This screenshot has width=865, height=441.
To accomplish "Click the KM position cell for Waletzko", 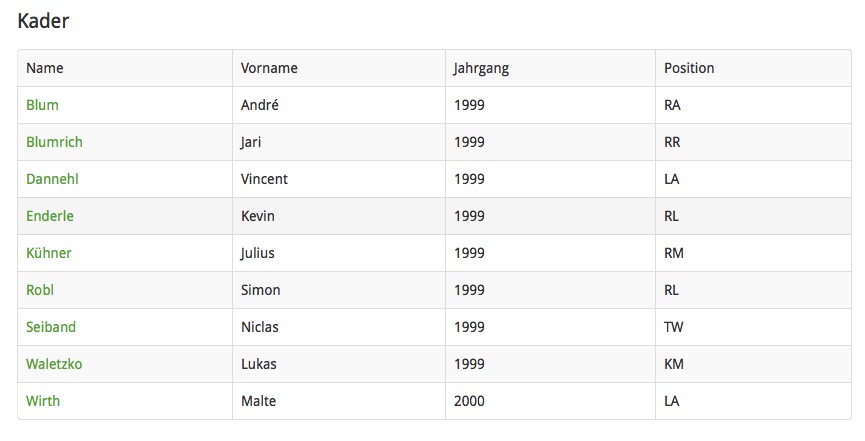I will (674, 364).
